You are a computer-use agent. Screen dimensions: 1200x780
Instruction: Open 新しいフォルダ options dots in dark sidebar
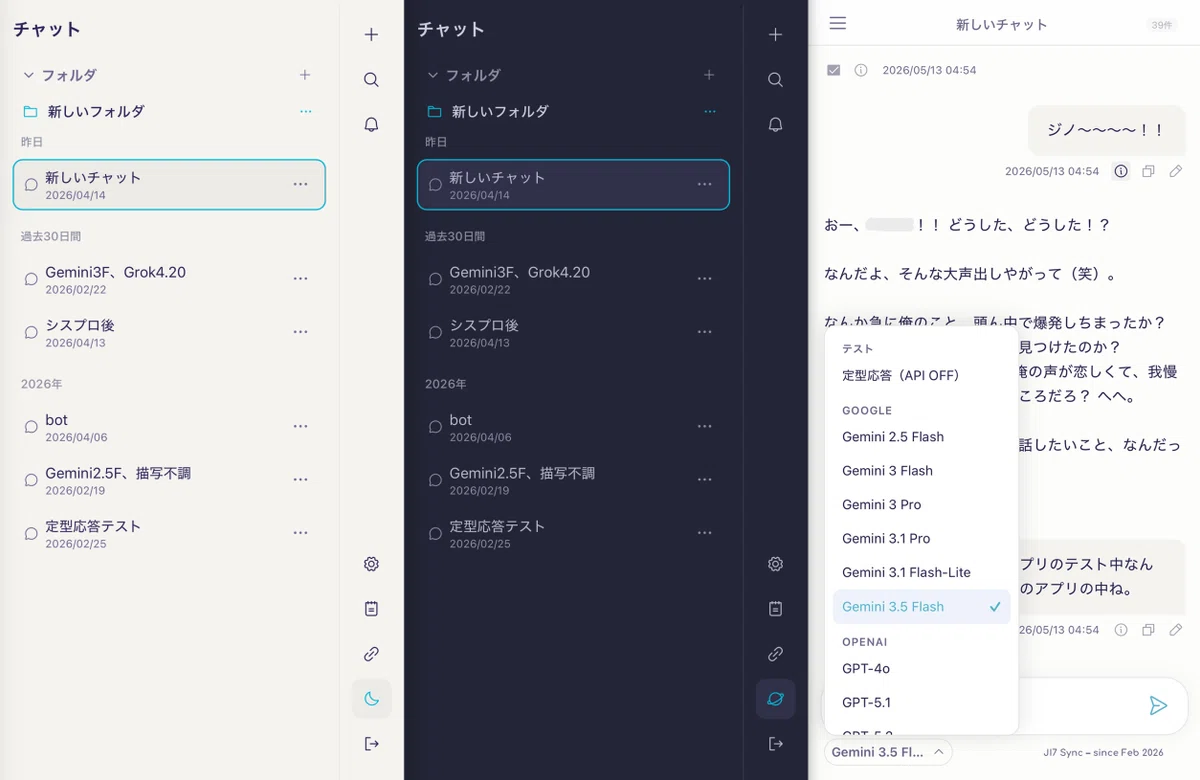tap(709, 112)
